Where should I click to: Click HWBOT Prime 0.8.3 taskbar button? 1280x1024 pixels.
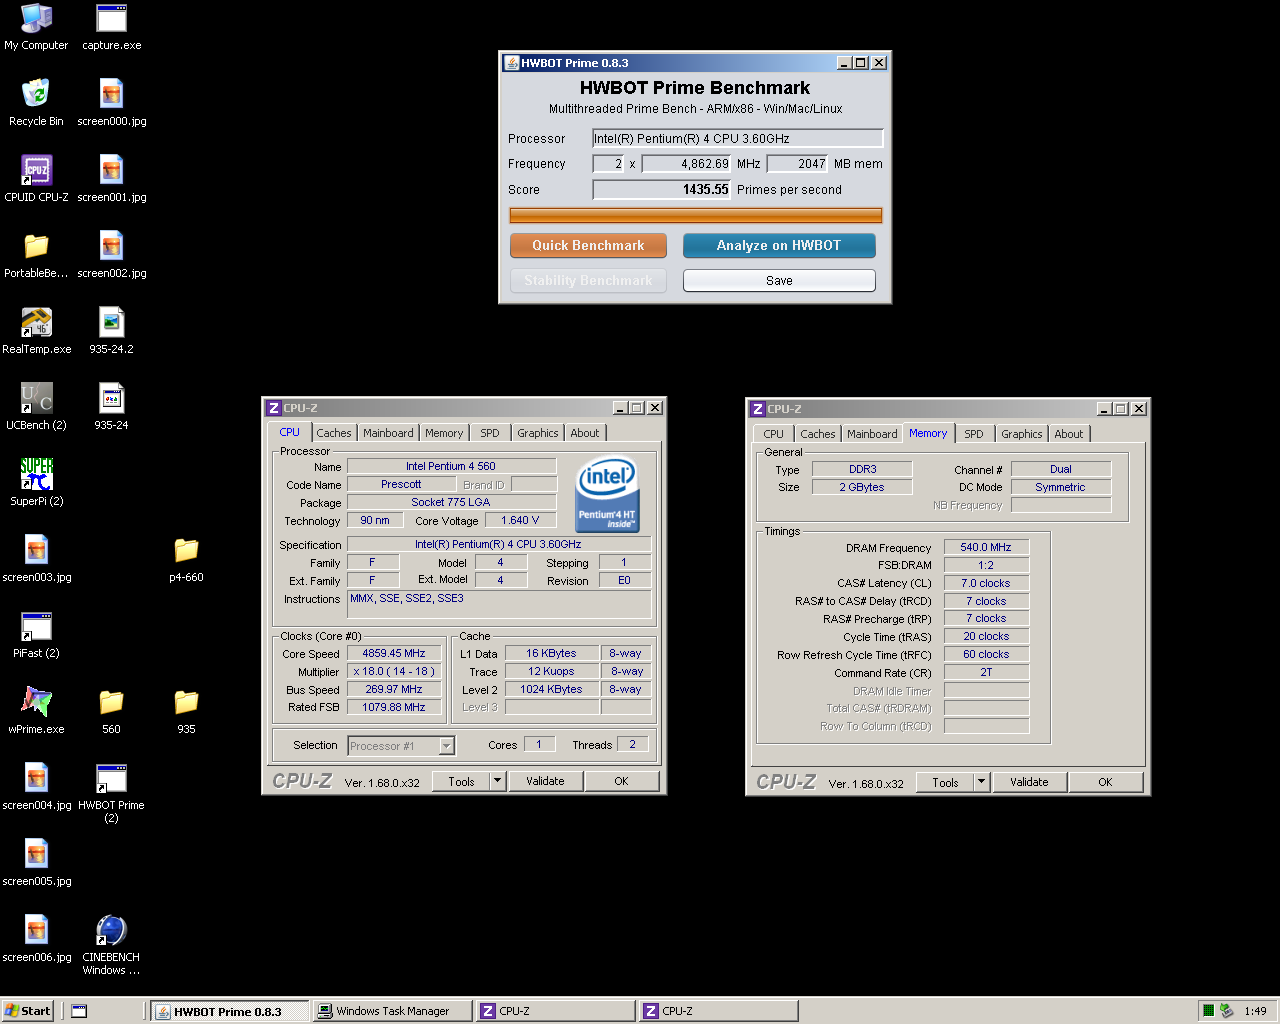(230, 1011)
